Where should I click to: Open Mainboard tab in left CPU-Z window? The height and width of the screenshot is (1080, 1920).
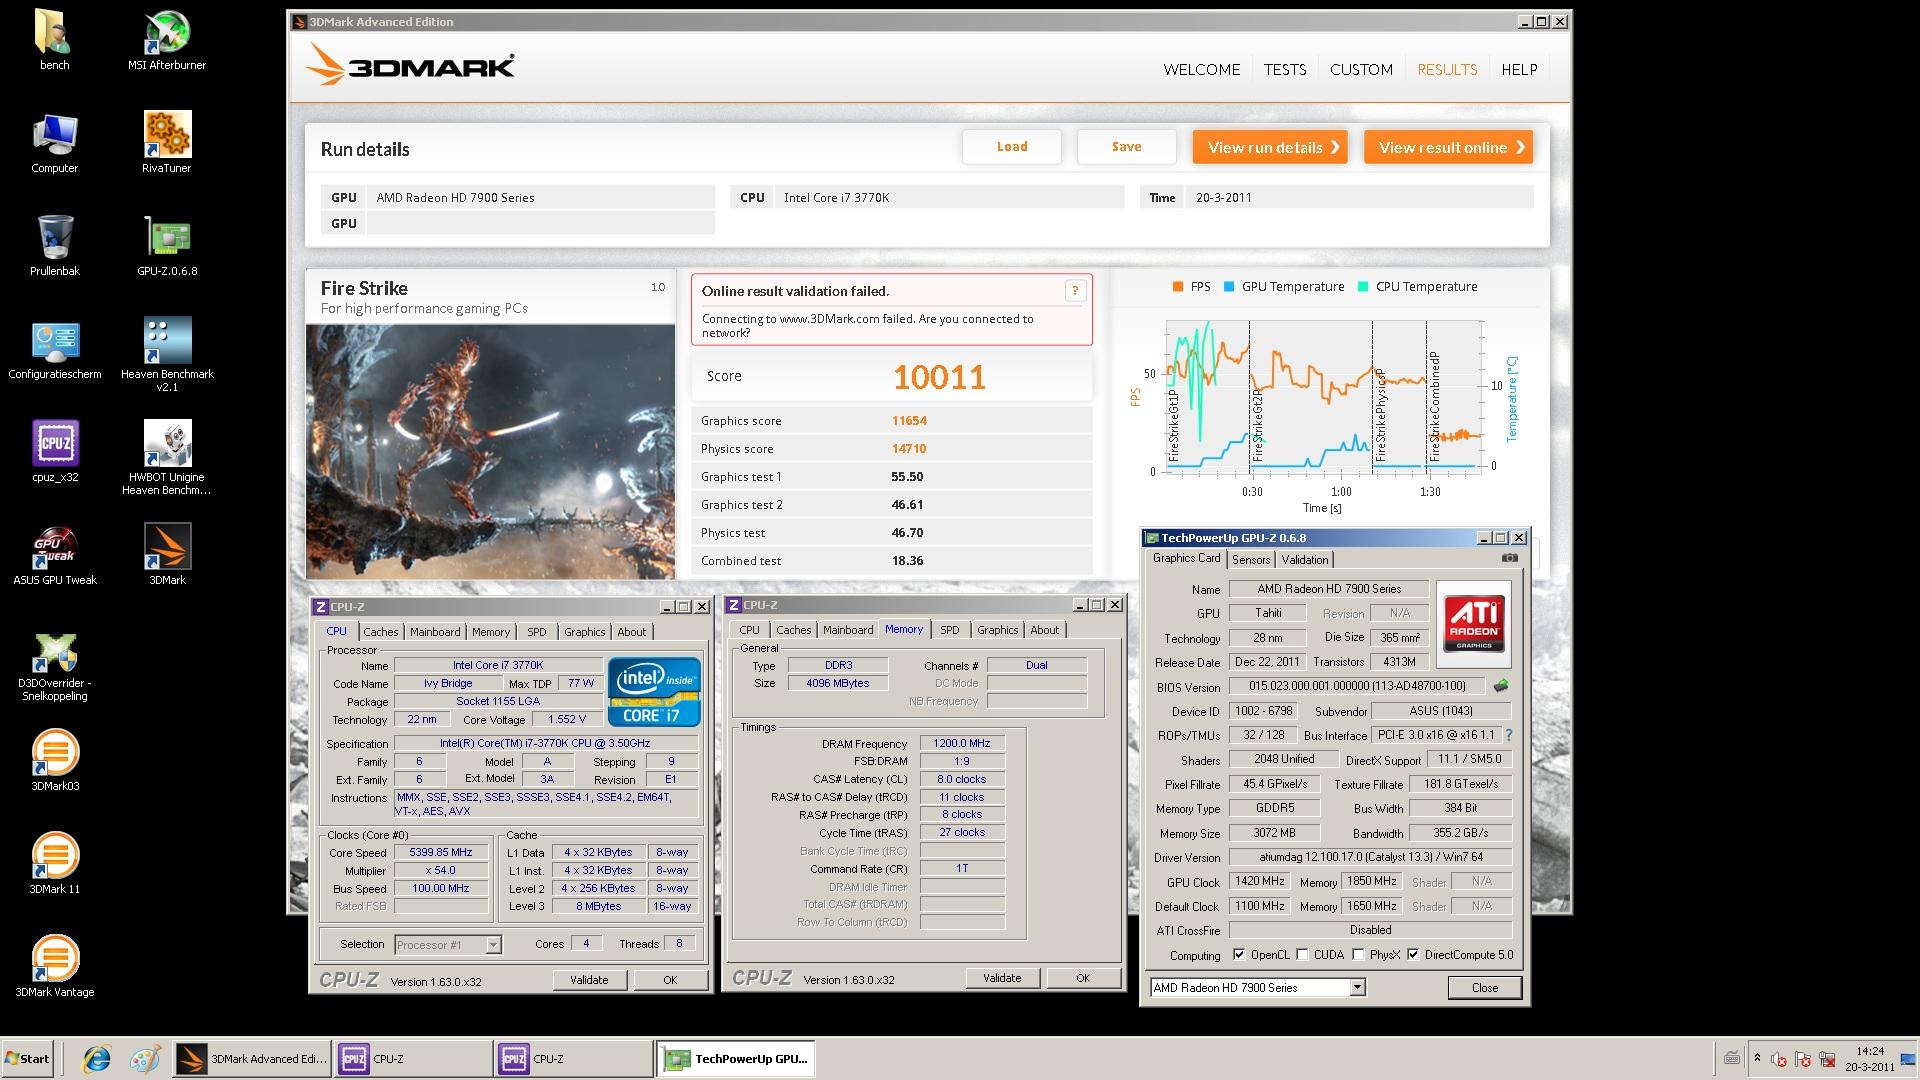(x=435, y=632)
